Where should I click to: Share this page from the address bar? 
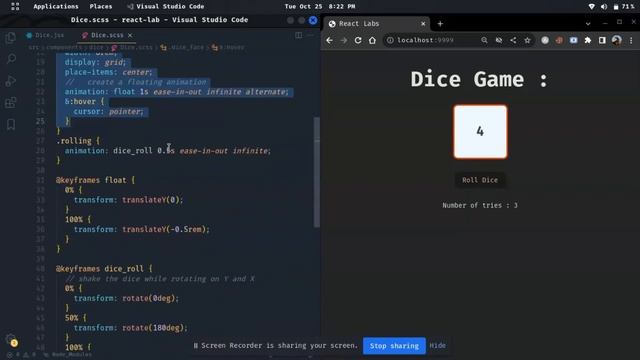pos(513,40)
